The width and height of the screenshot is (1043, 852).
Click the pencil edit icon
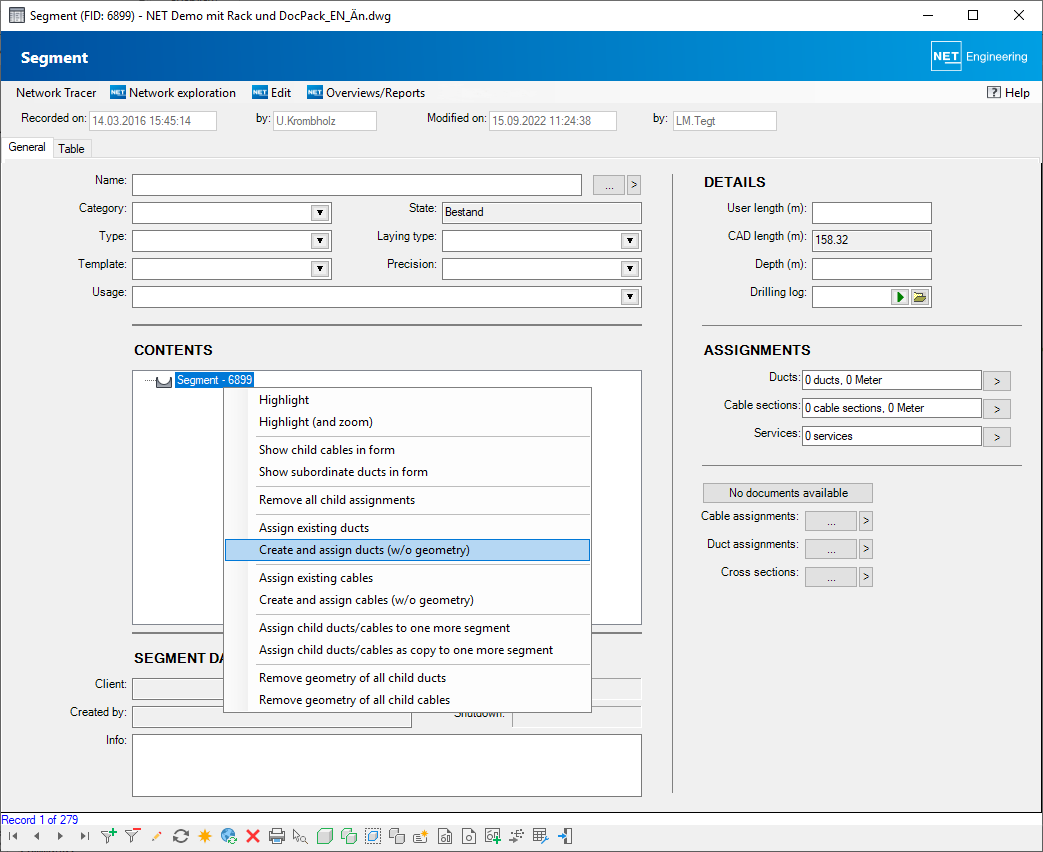(x=156, y=836)
